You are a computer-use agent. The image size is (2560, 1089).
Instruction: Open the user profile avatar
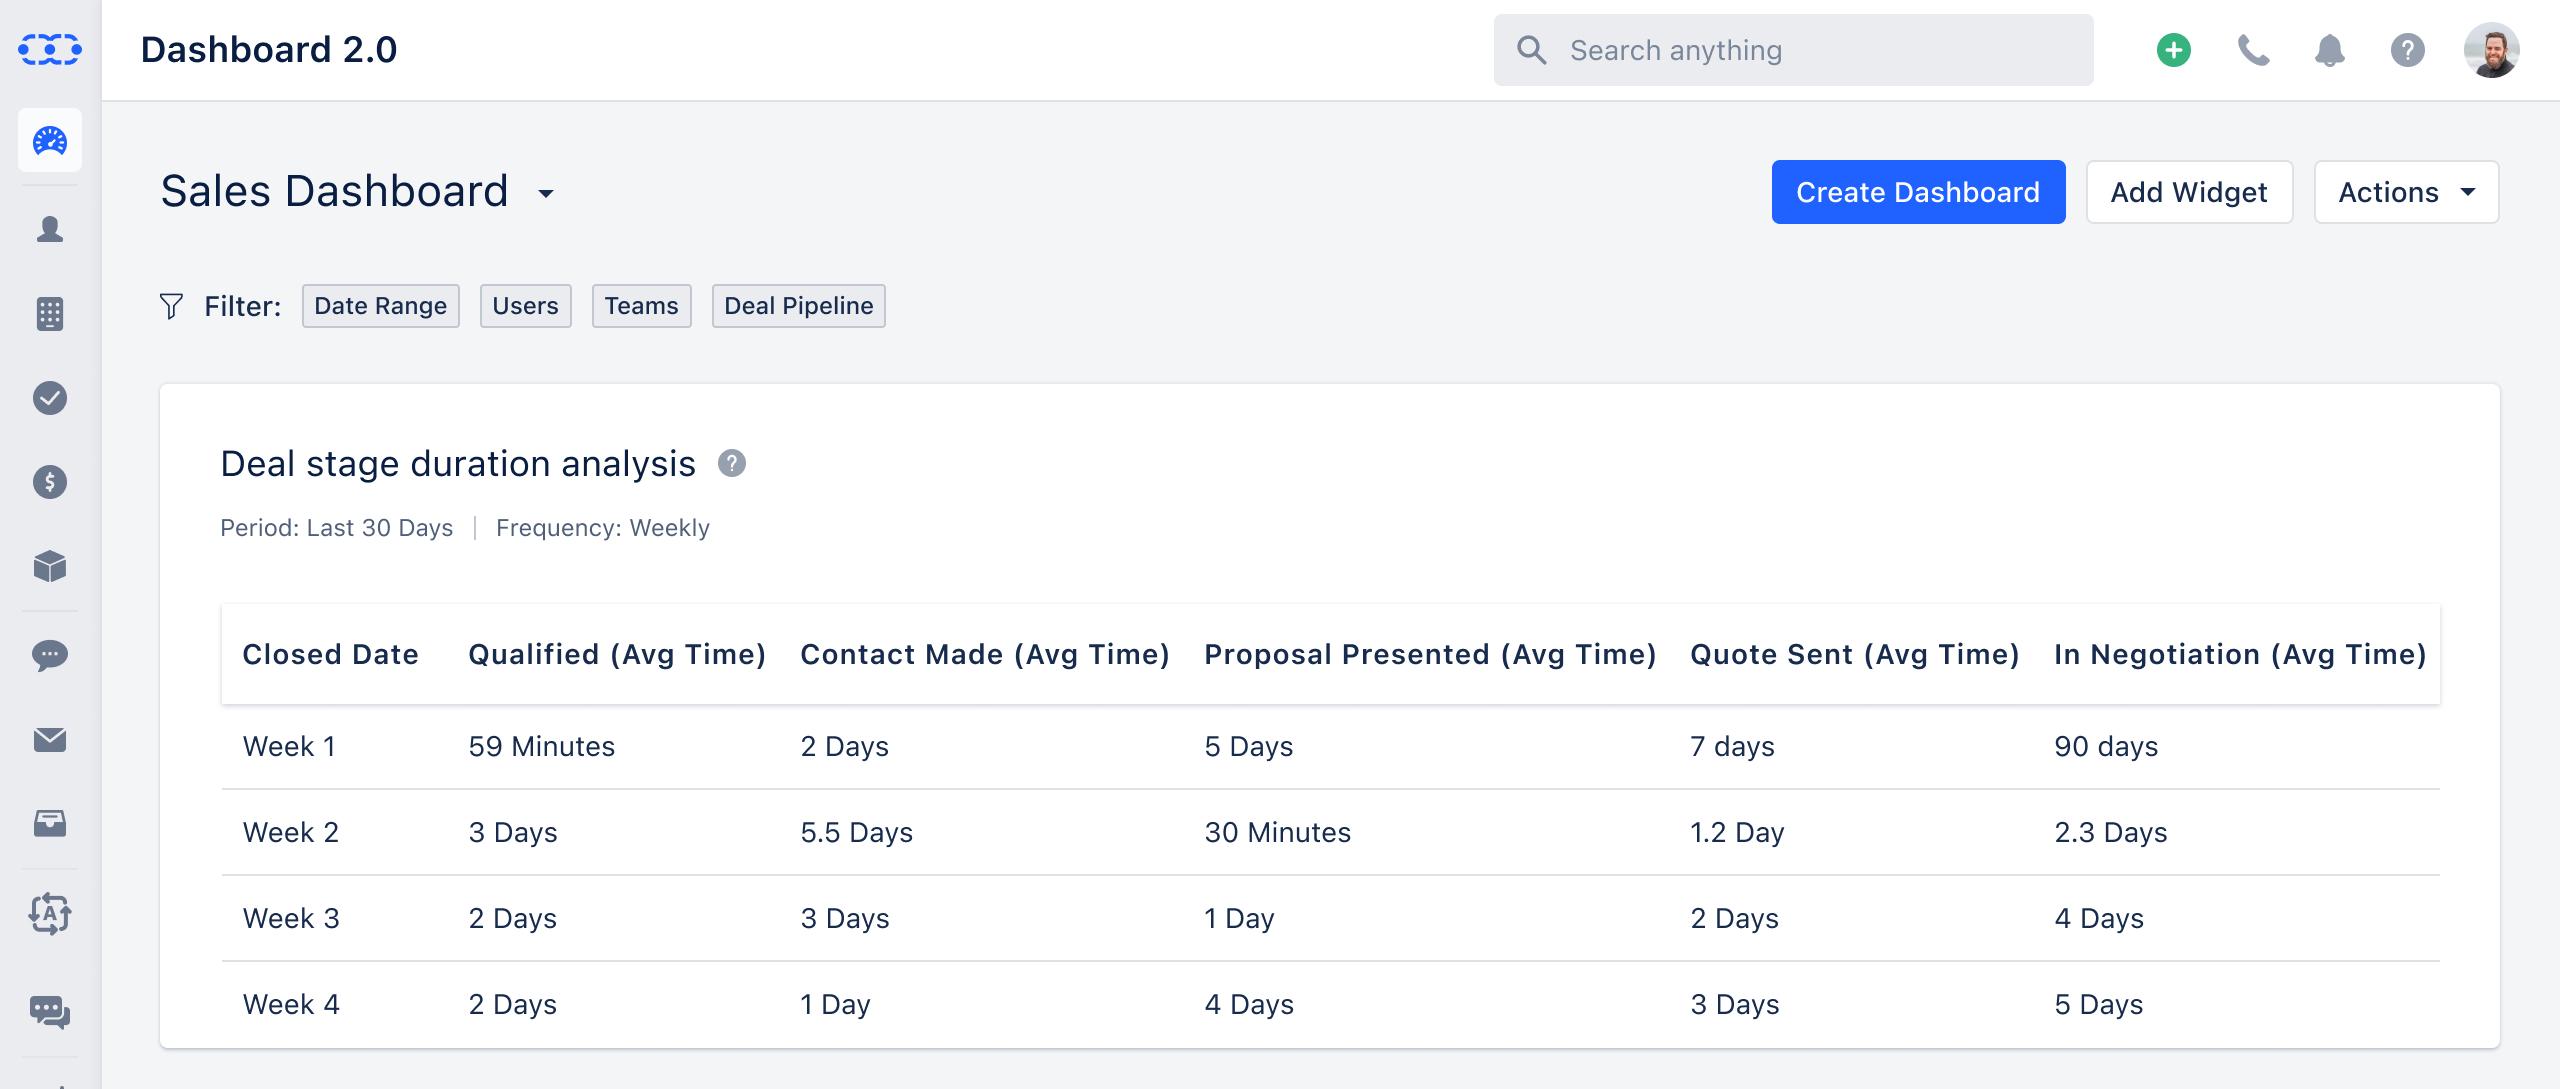click(2492, 50)
